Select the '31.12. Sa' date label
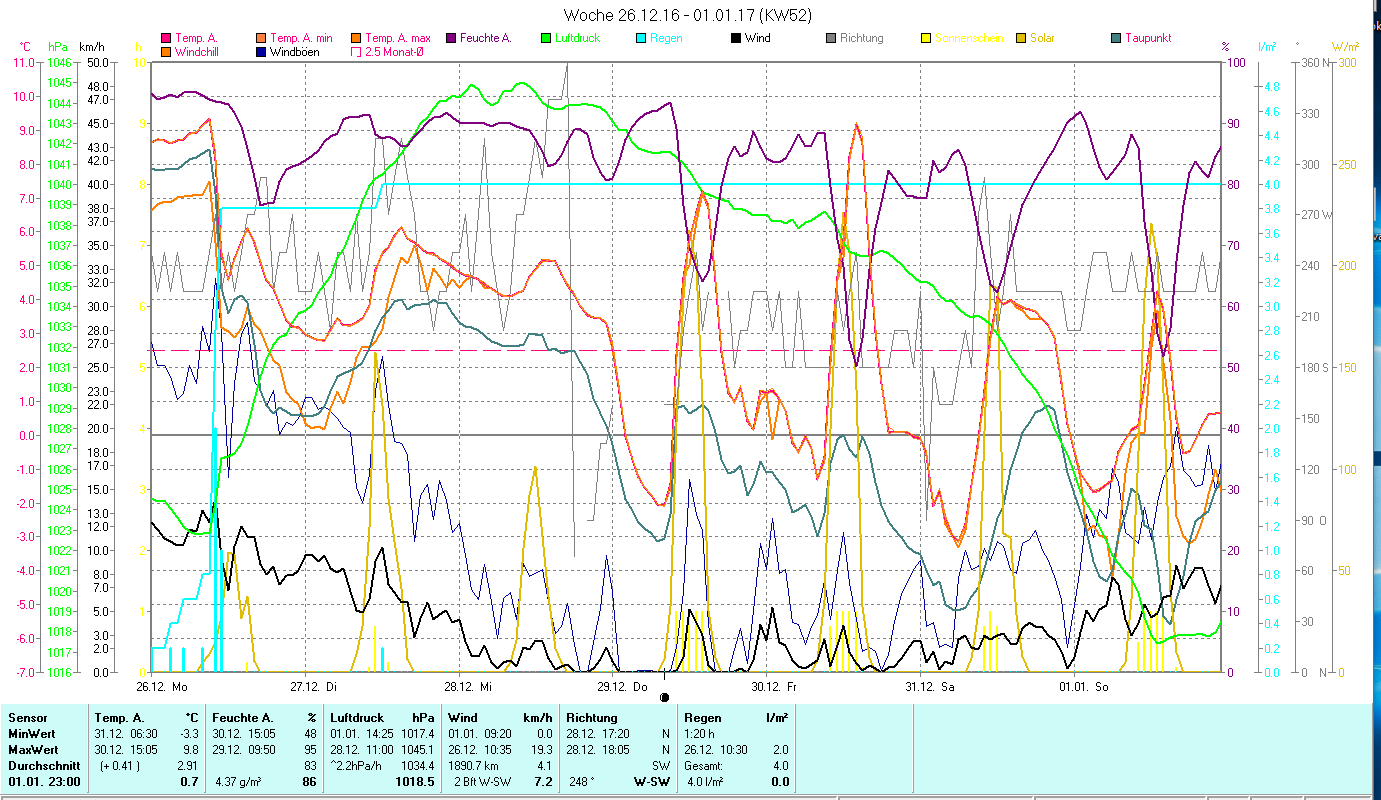Viewport: 1381px width, 800px height. click(929, 687)
